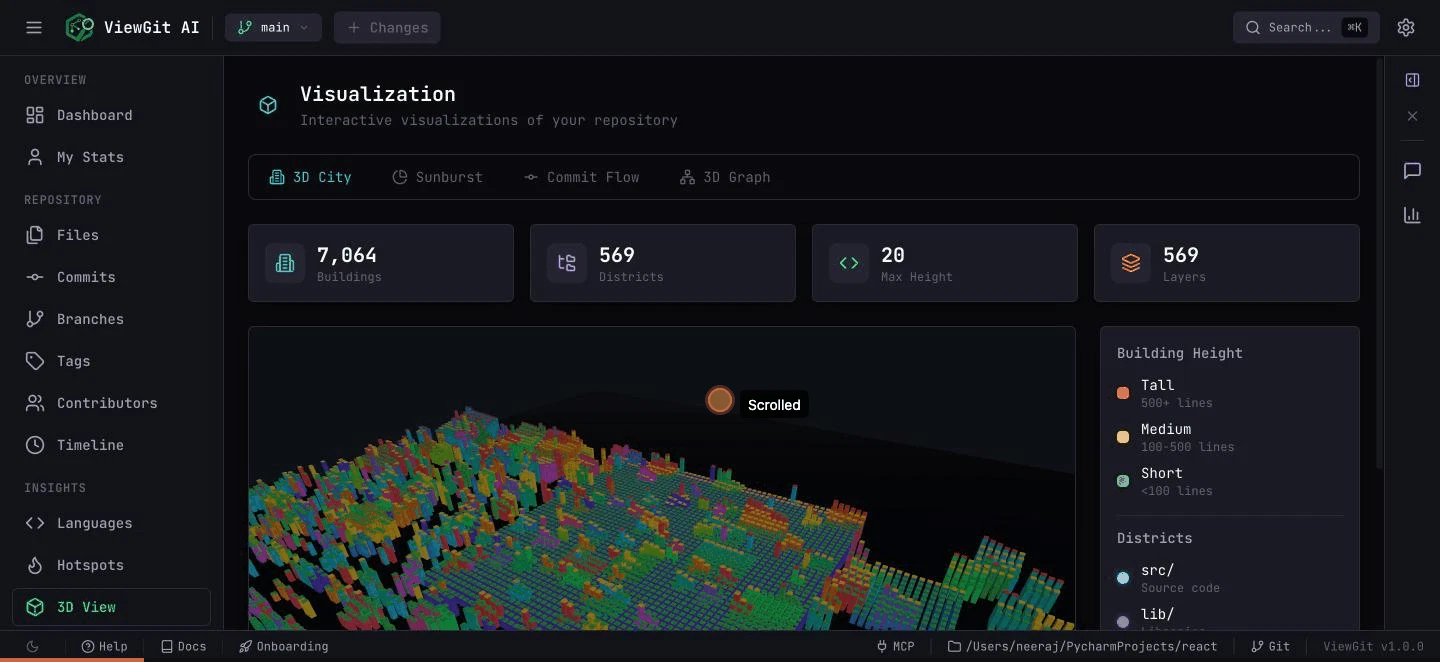
Task: Go to My Stats
Action: coord(111,157)
